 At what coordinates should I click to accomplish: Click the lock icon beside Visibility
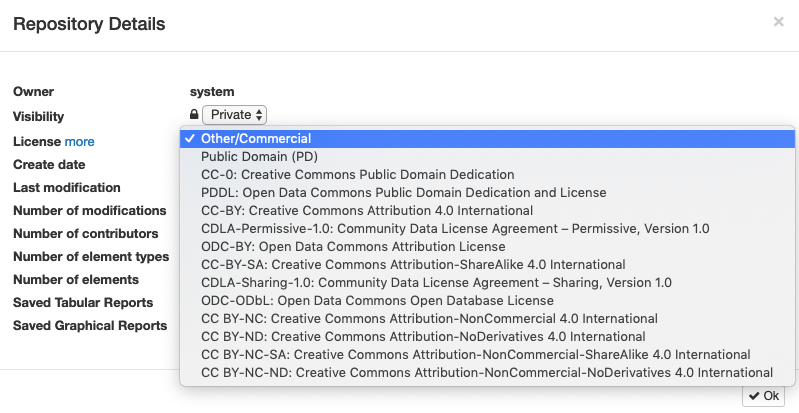click(x=194, y=114)
